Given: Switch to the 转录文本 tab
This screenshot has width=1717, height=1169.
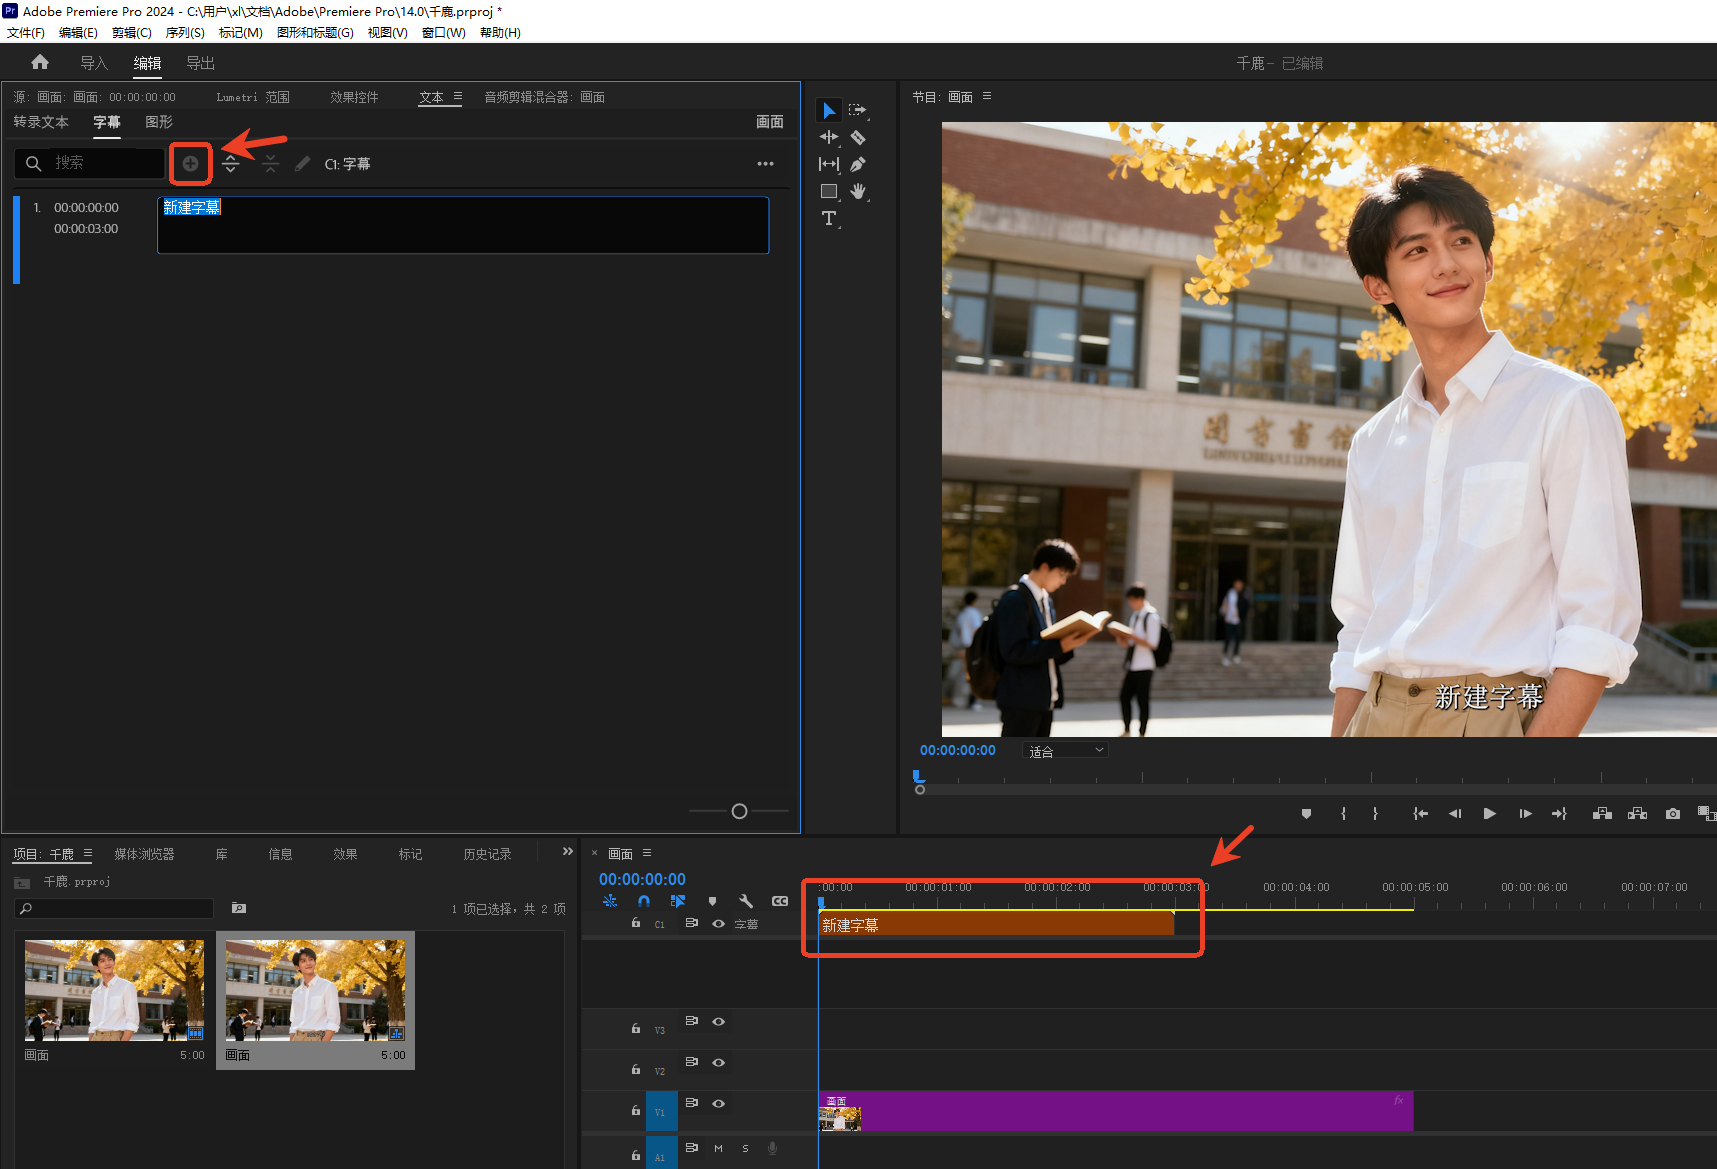Looking at the screenshot, I should pos(41,122).
